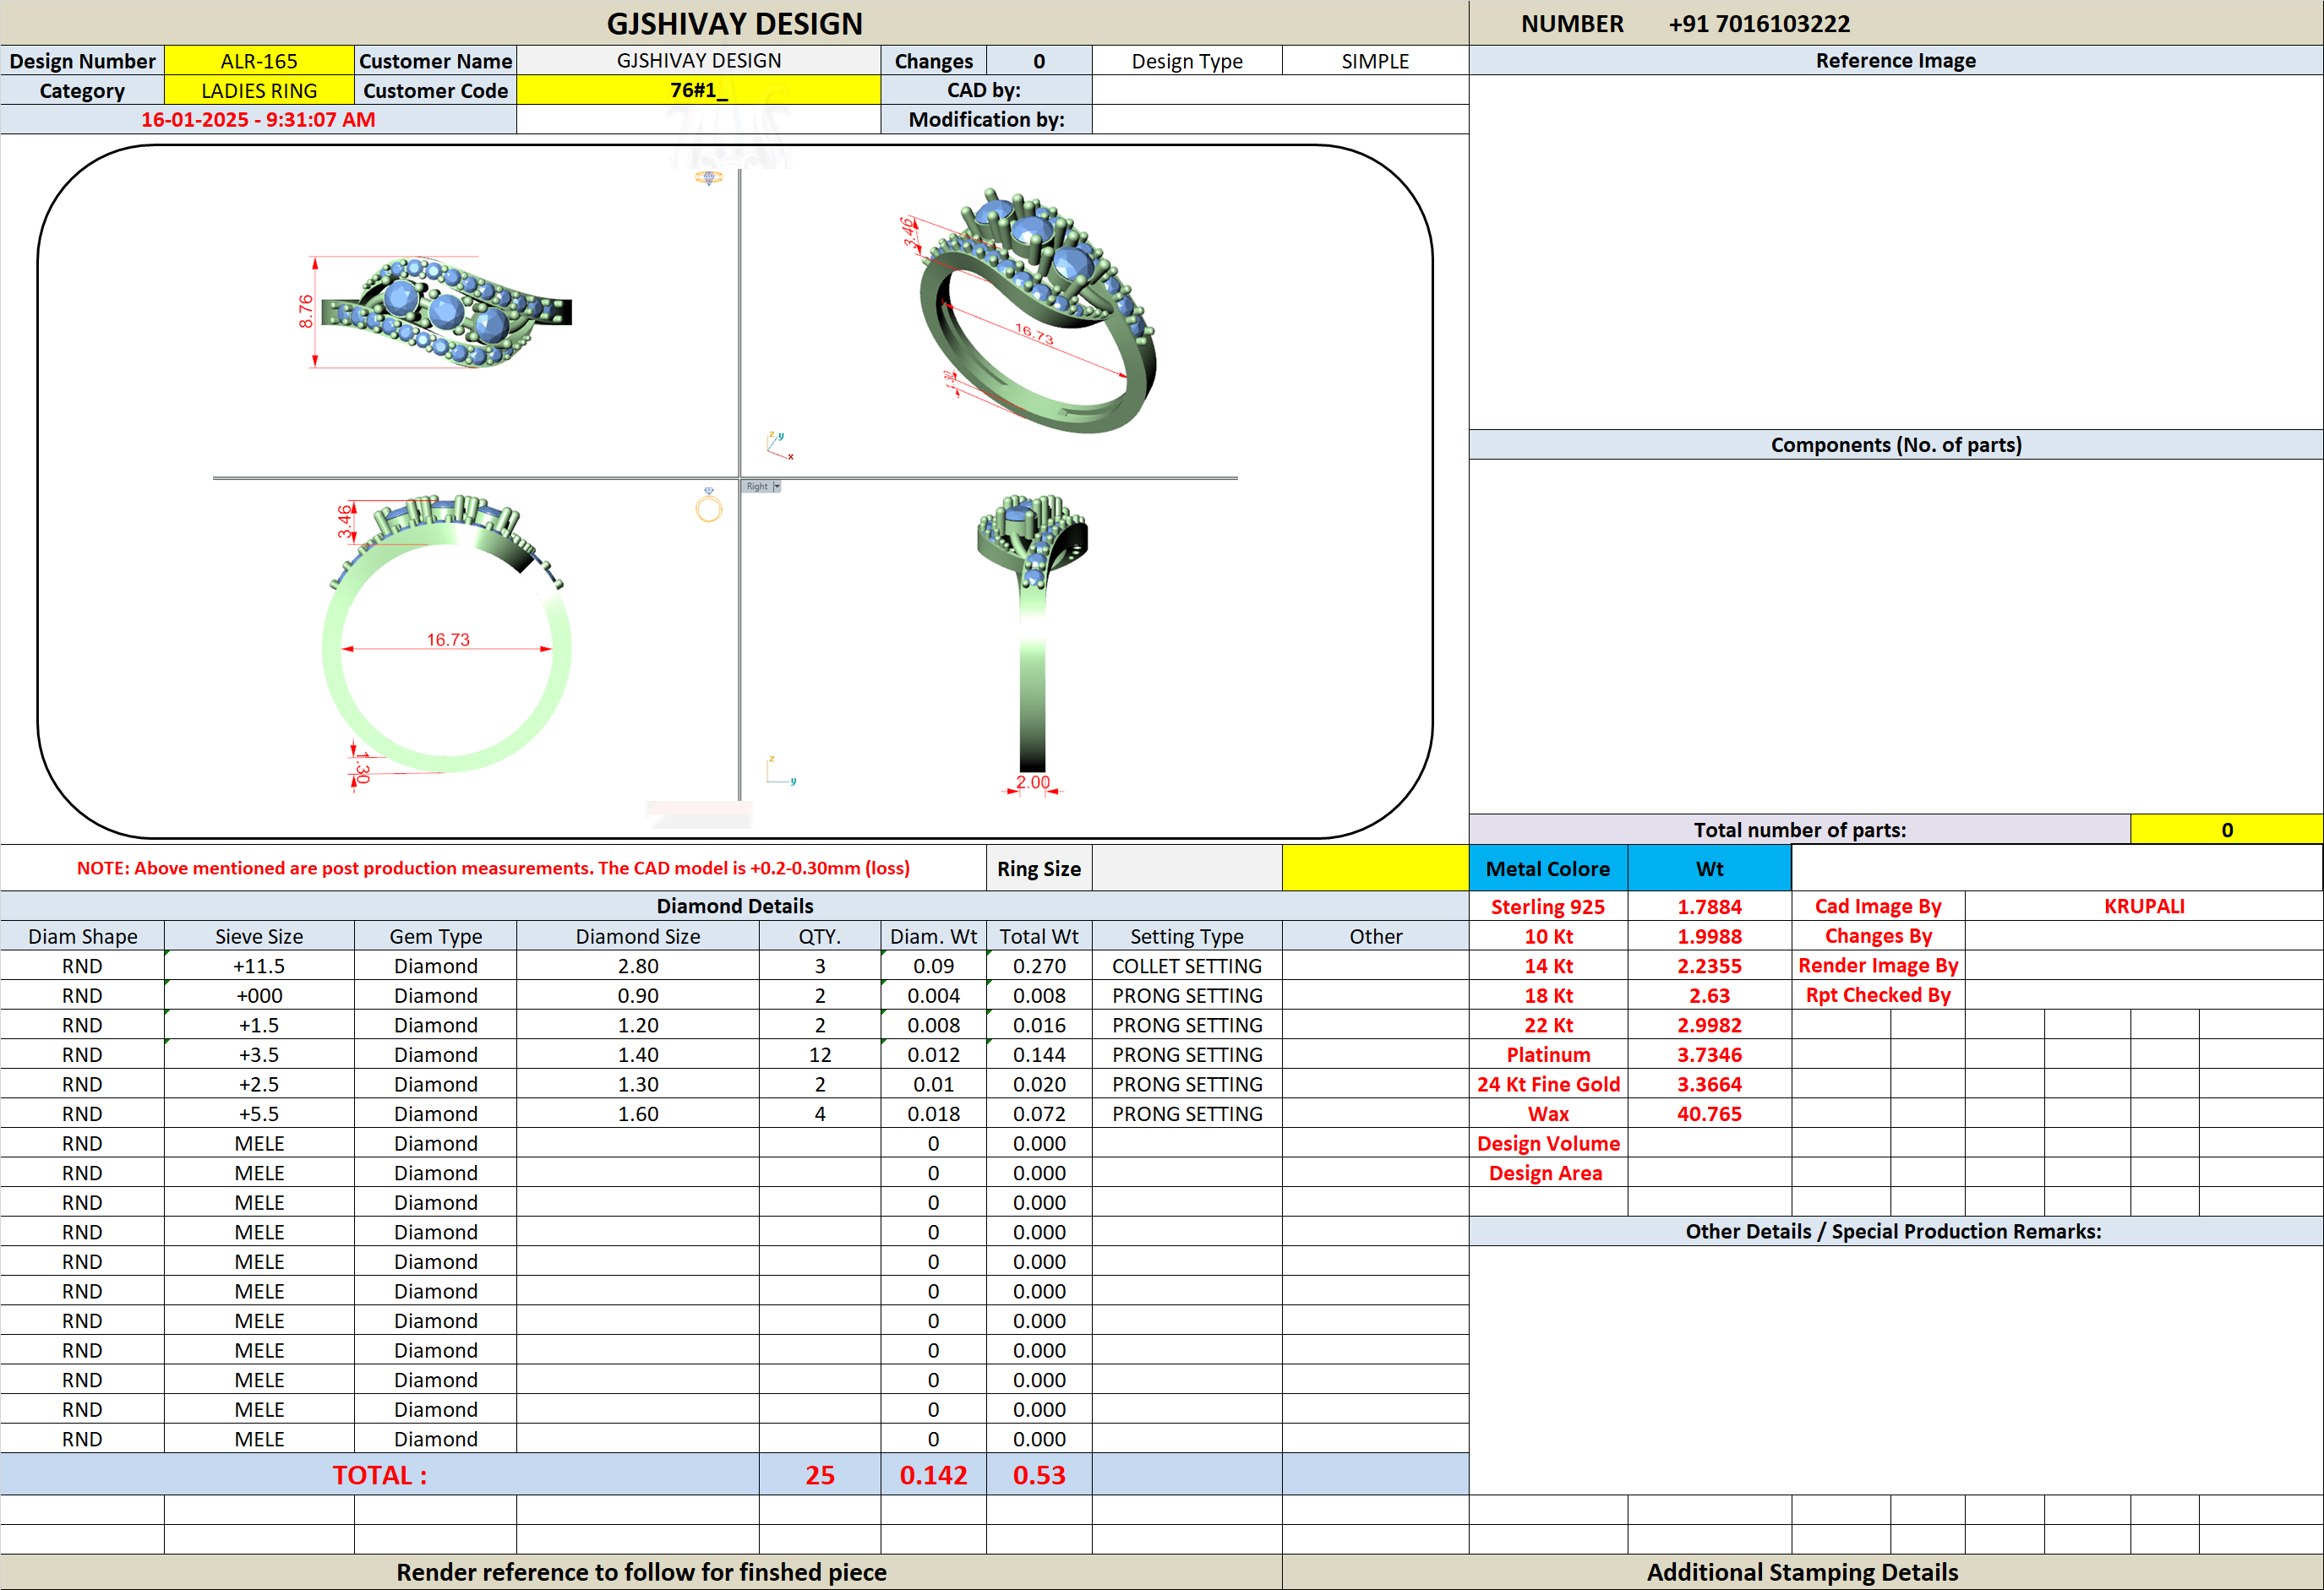2324x1590 pixels.
Task: Click the perspective ring rendering
Action: 1038,311
